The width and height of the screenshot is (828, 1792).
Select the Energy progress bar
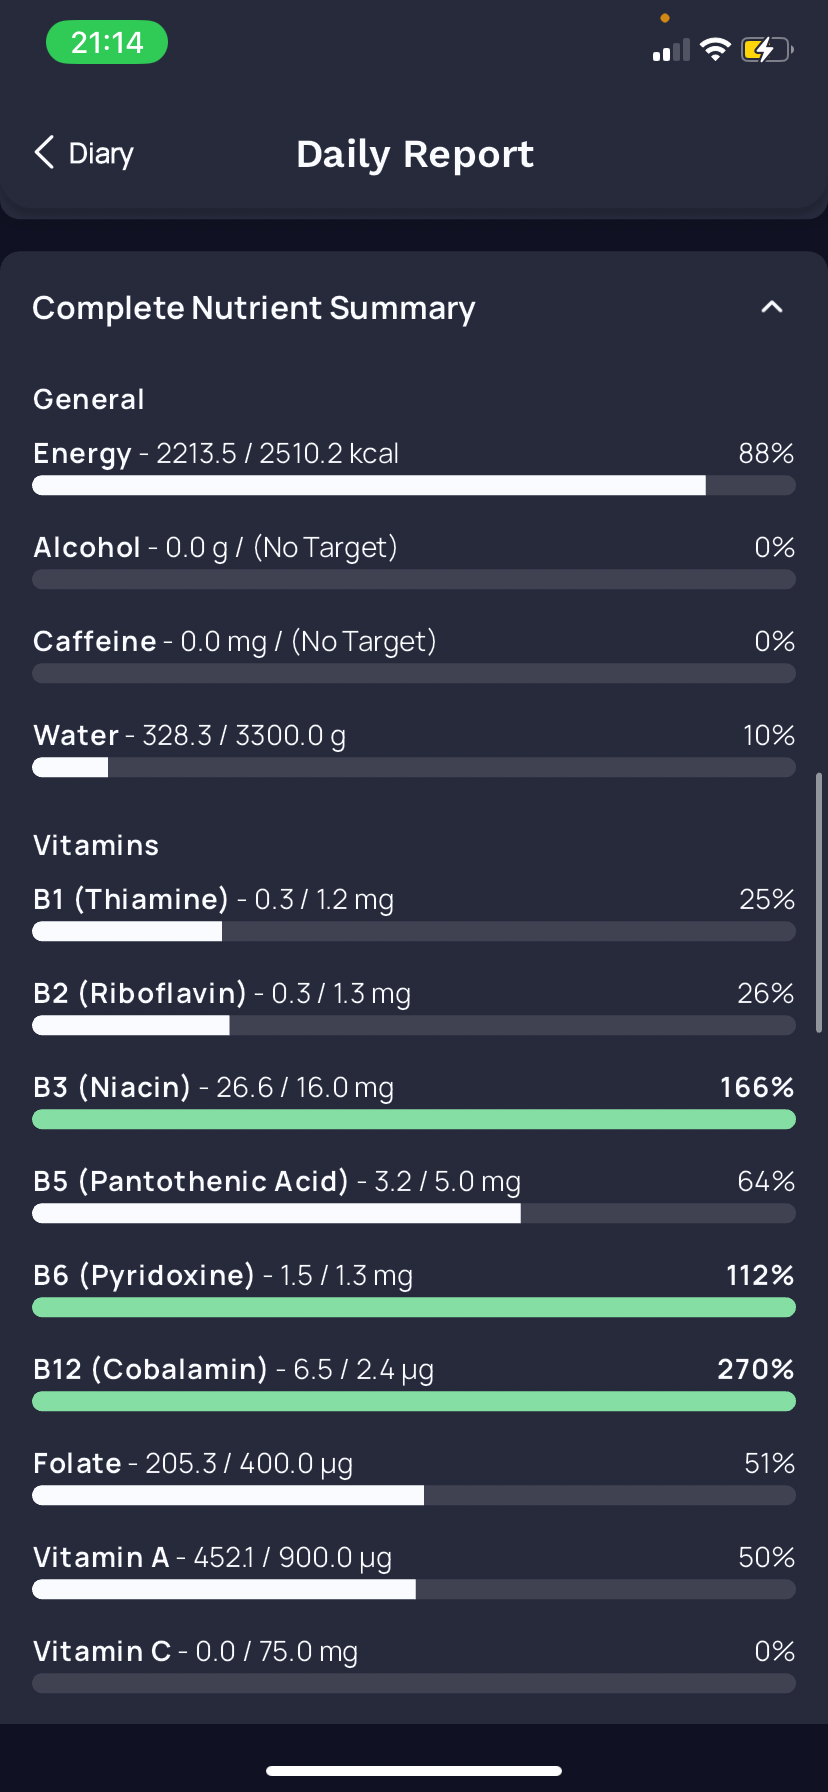(414, 486)
